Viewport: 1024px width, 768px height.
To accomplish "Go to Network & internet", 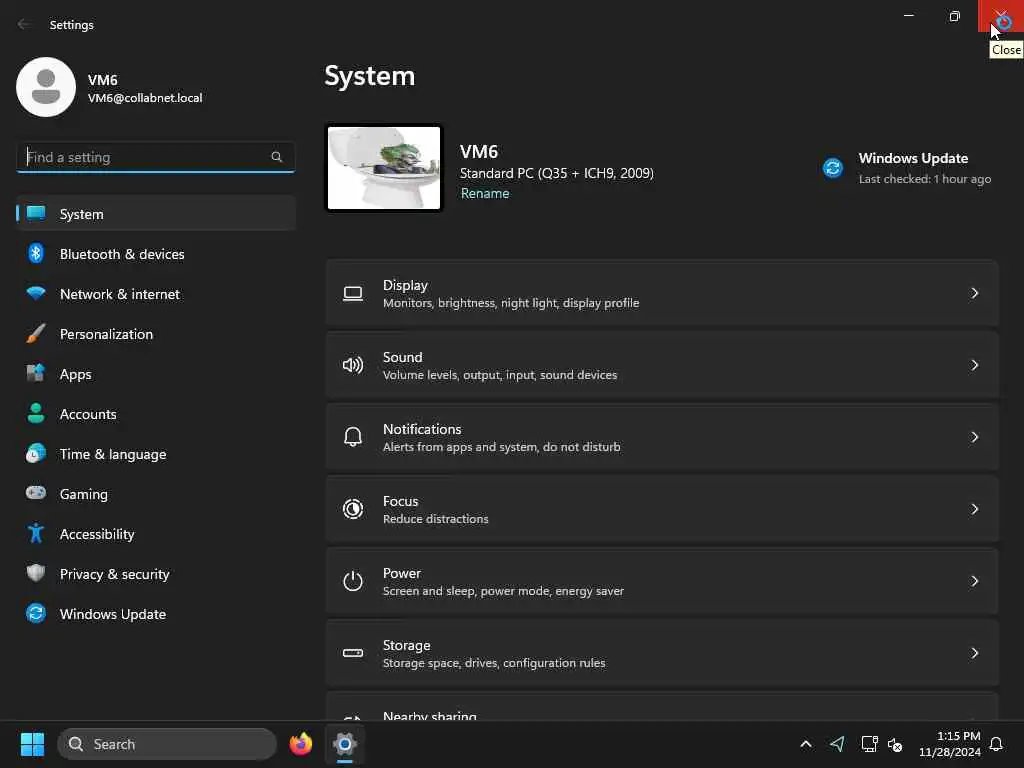I will click(x=156, y=293).
